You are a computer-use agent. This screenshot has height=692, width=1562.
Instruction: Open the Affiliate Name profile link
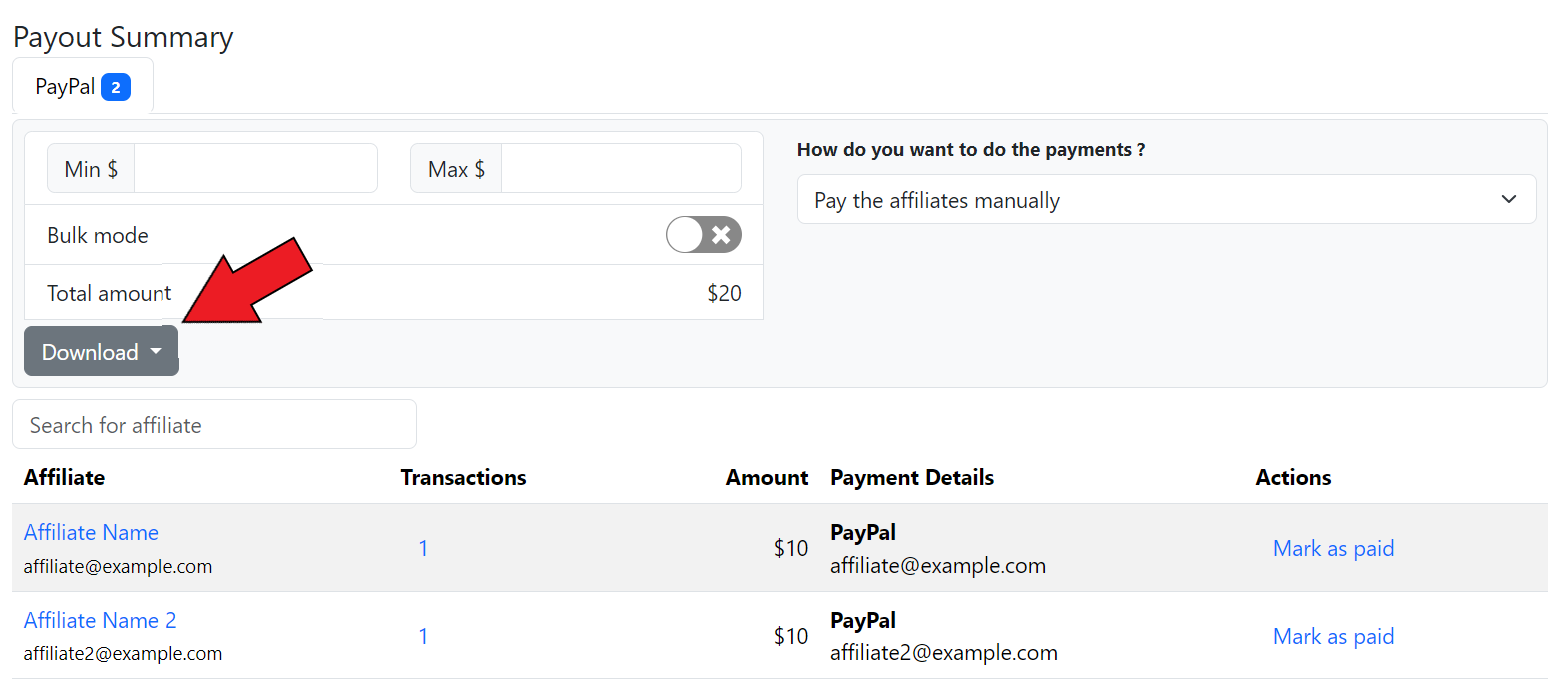click(x=91, y=532)
